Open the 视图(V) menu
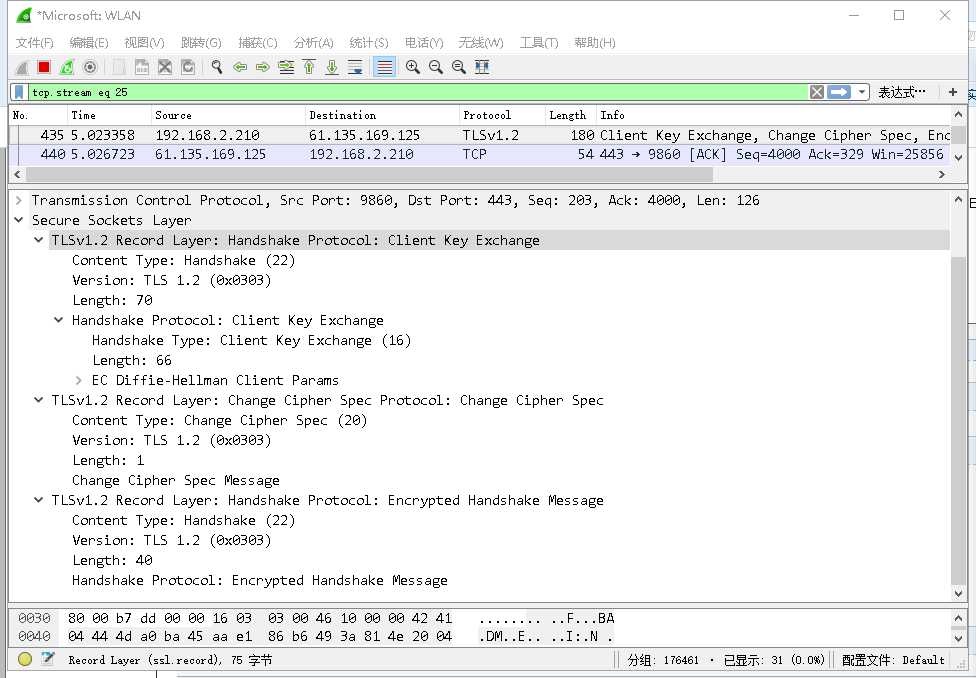The width and height of the screenshot is (976, 678). [x=144, y=42]
